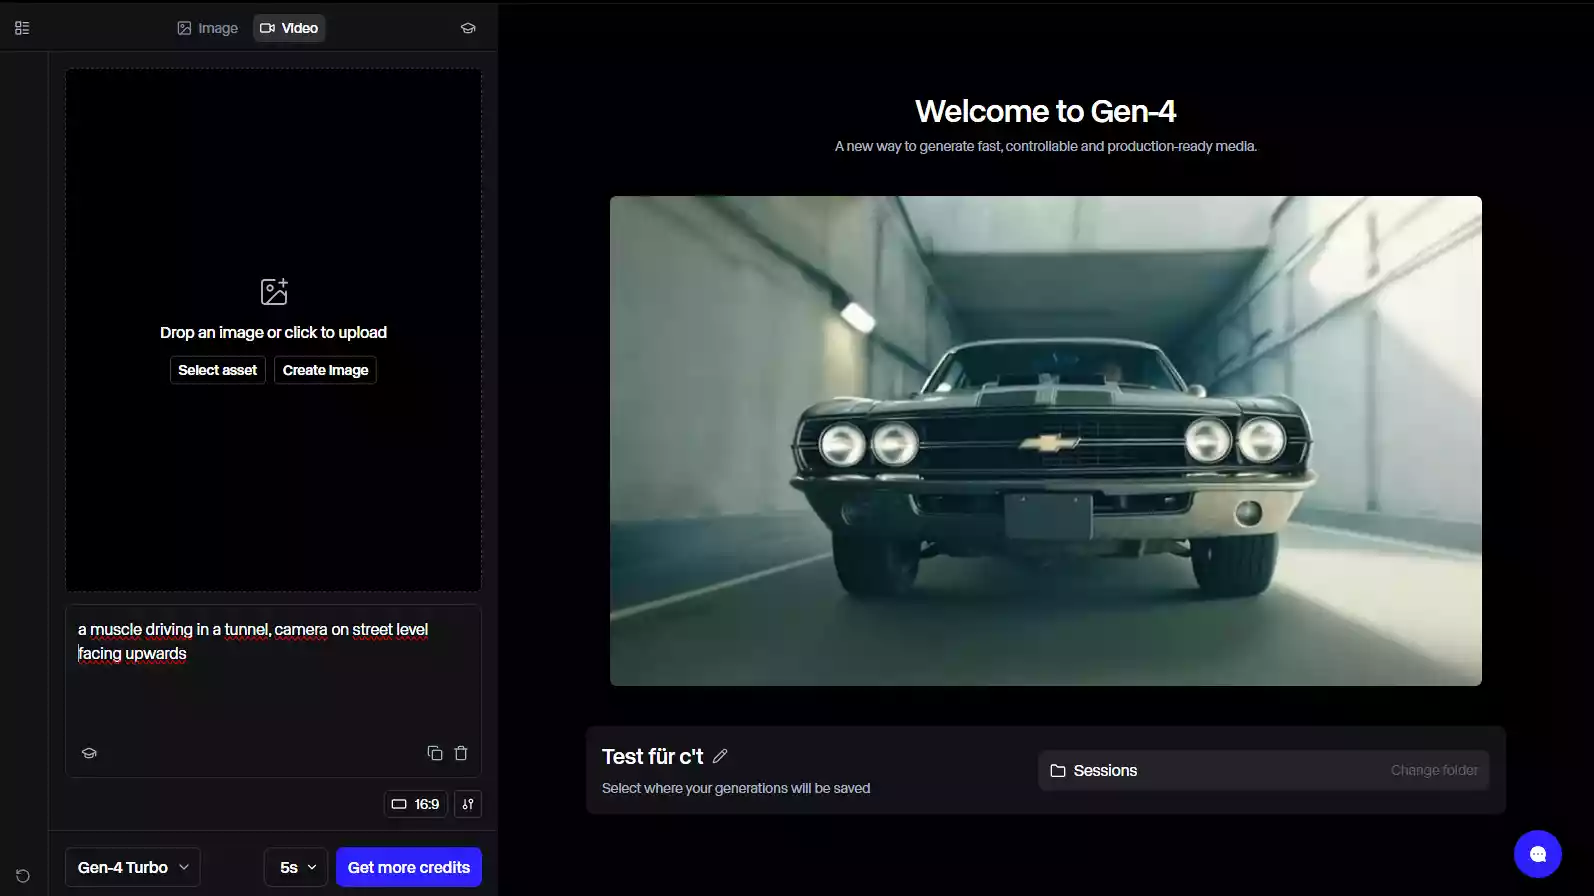Open the chat support bubble
The height and width of the screenshot is (896, 1594).
click(x=1537, y=854)
